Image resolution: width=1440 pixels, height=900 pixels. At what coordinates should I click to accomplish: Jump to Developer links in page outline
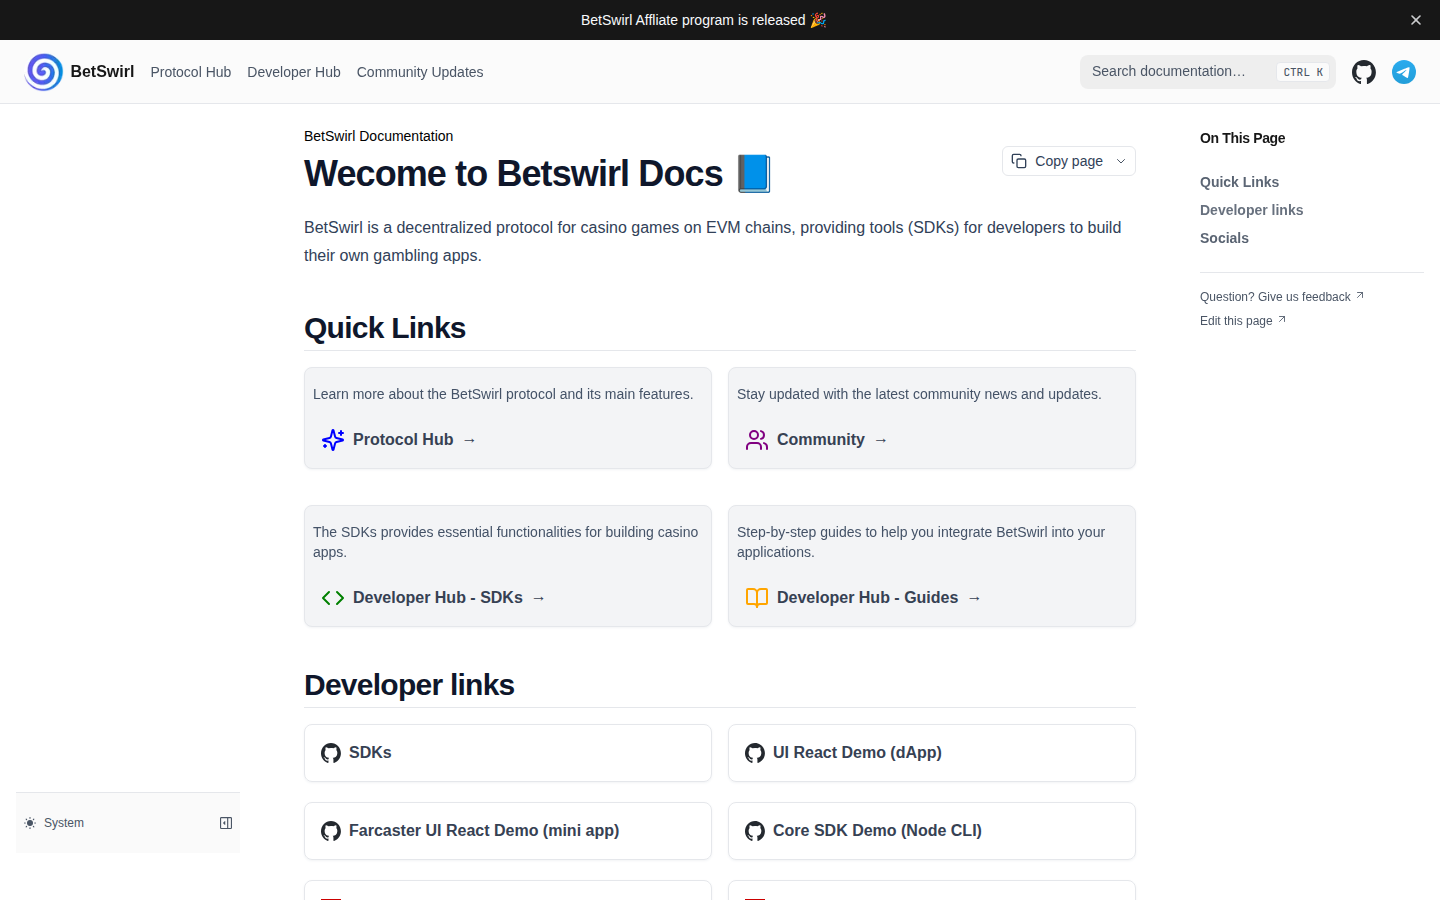coord(1251,210)
